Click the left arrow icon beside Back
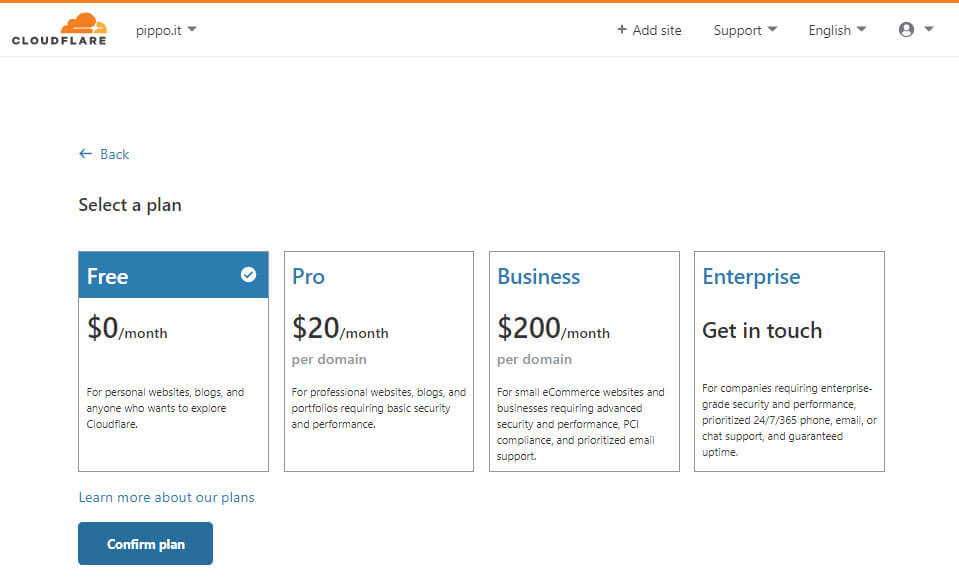Viewport: 959px width, 582px height. pos(86,153)
